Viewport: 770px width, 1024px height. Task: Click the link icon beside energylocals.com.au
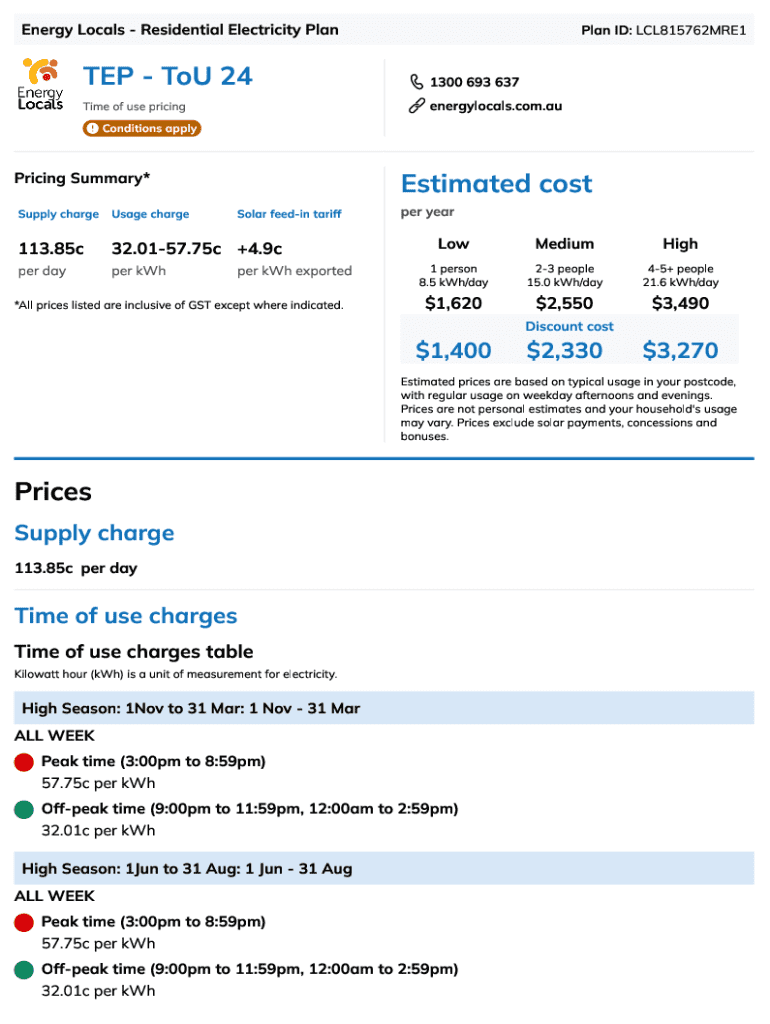point(417,105)
